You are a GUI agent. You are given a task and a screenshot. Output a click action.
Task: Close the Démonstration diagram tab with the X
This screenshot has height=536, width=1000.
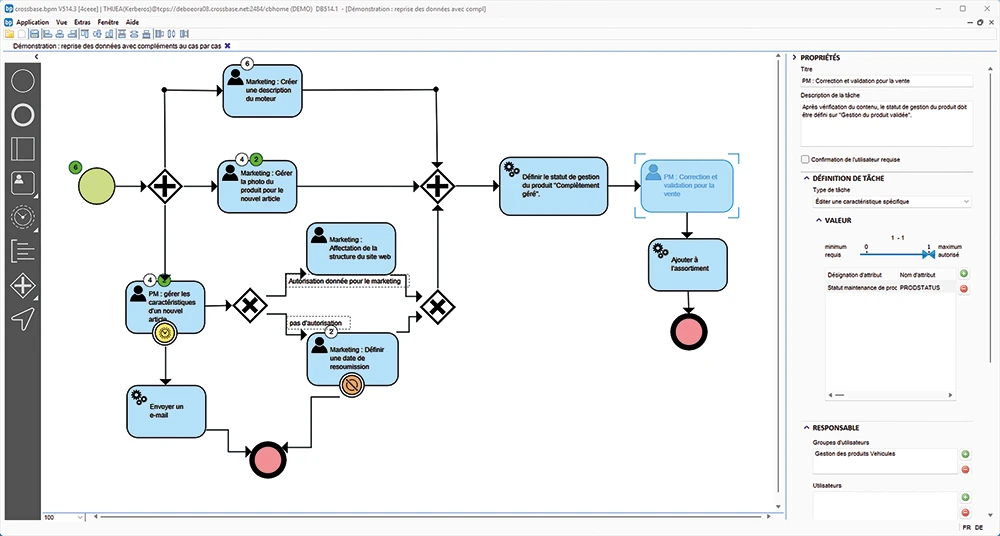pos(227,46)
